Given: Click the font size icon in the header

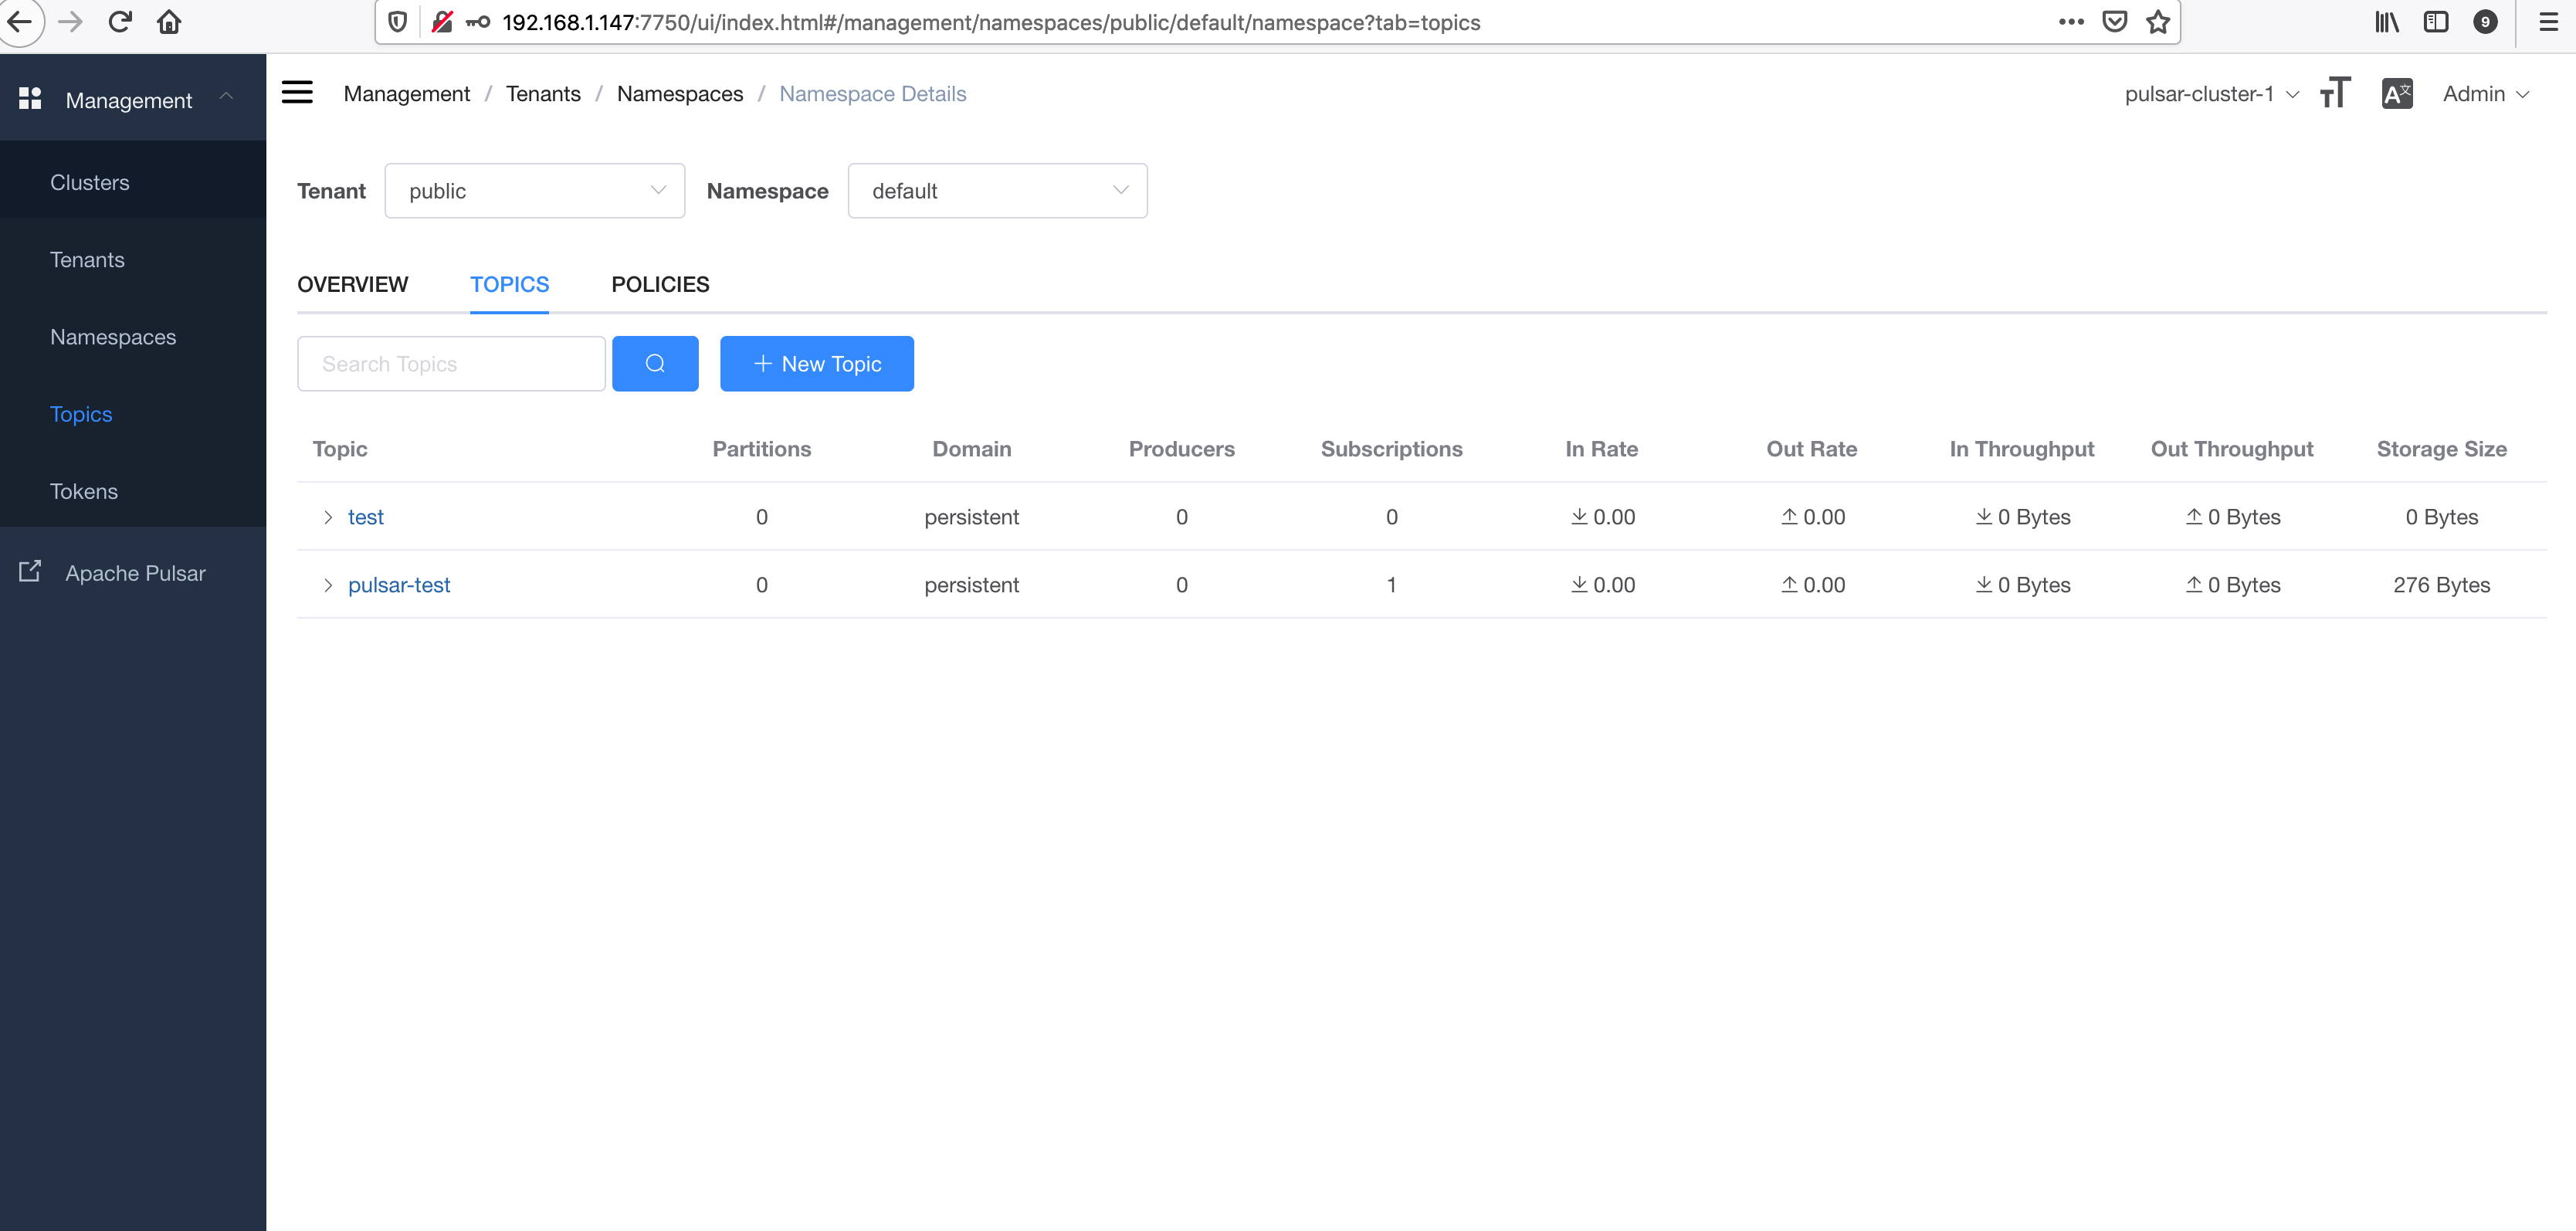Looking at the screenshot, I should coord(2335,93).
